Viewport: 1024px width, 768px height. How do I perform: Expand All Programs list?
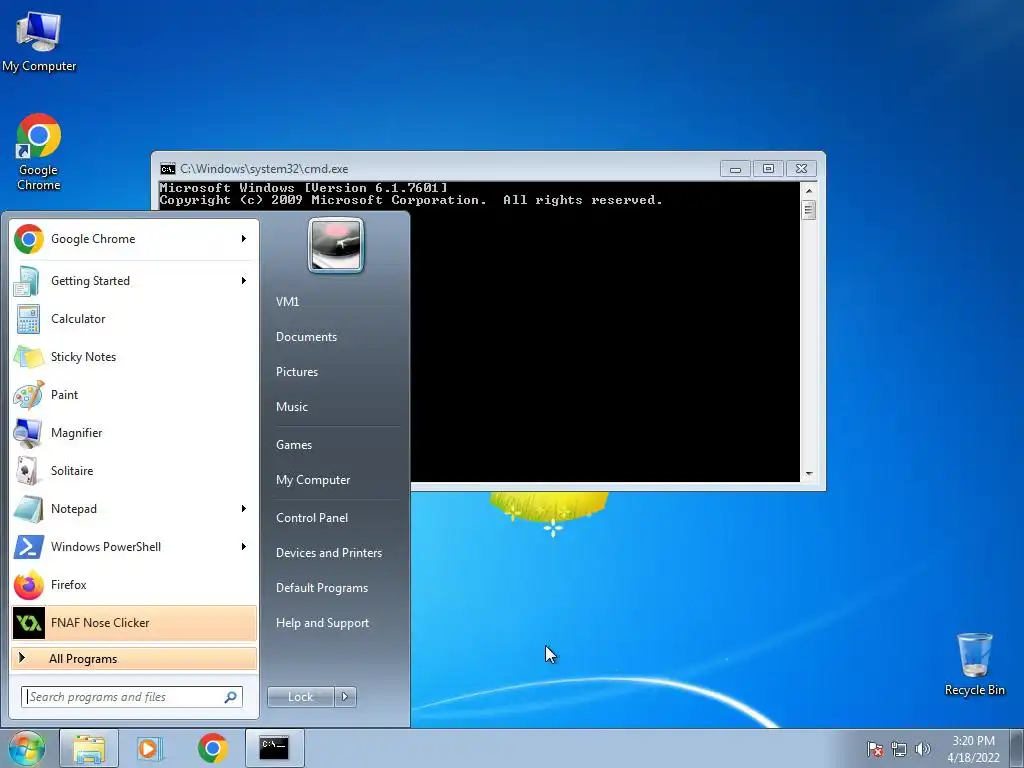[x=134, y=658]
